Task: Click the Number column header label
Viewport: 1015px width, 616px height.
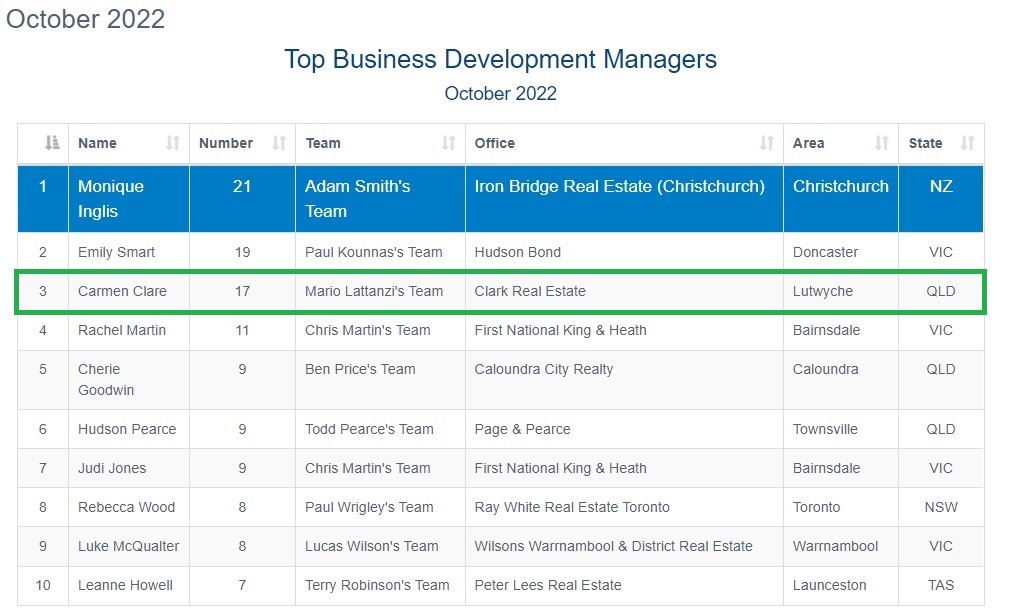Action: point(226,143)
